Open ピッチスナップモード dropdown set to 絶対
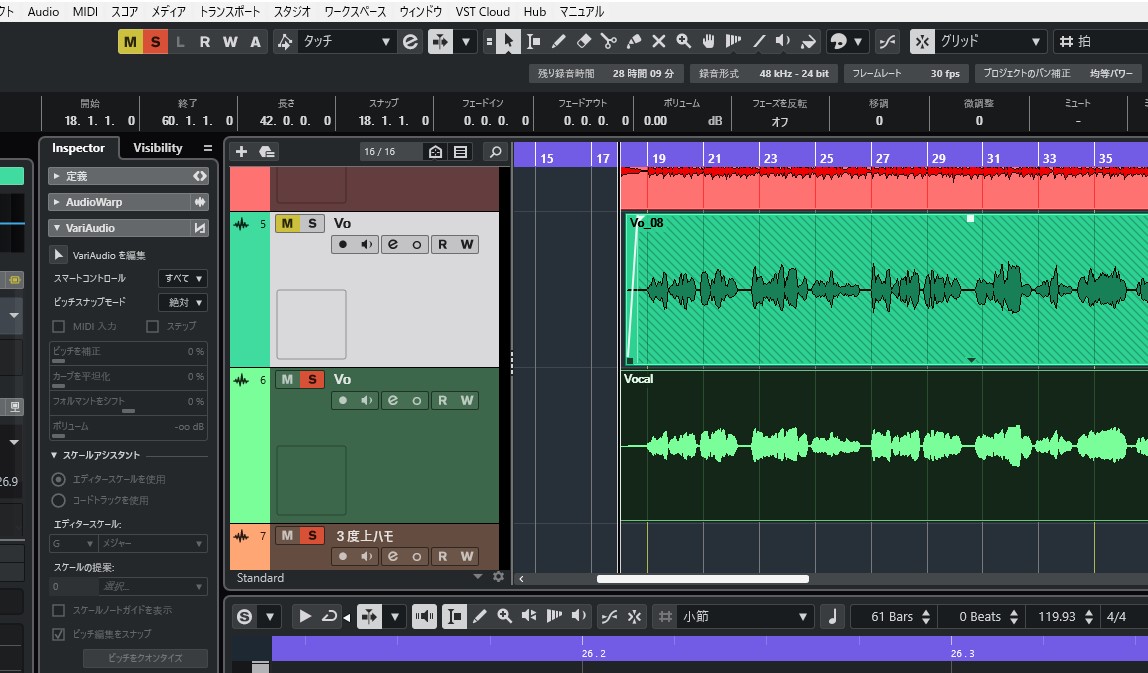Screen dimensions: 1148x673 (182, 302)
